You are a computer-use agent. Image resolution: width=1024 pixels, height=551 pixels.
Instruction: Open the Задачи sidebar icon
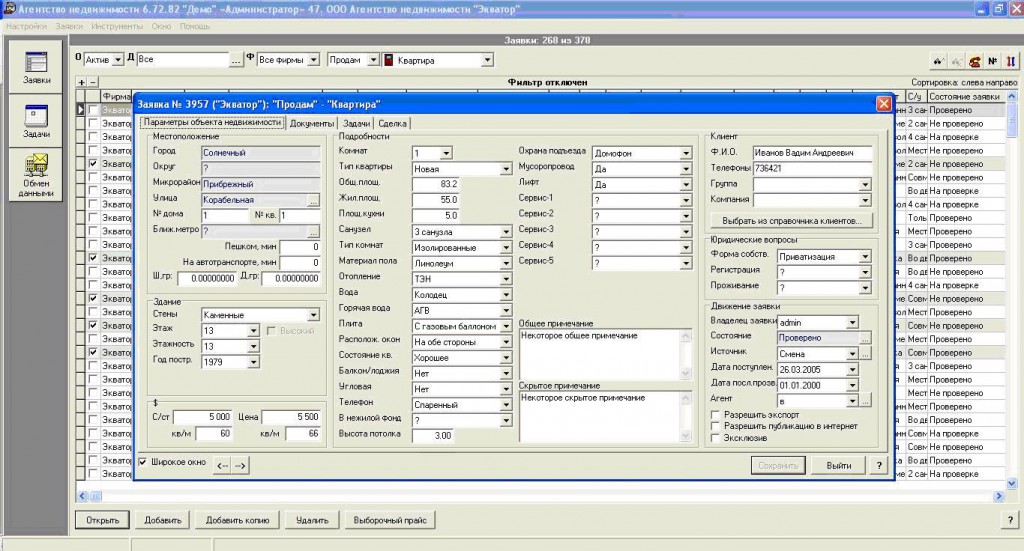pyautogui.click(x=37, y=115)
